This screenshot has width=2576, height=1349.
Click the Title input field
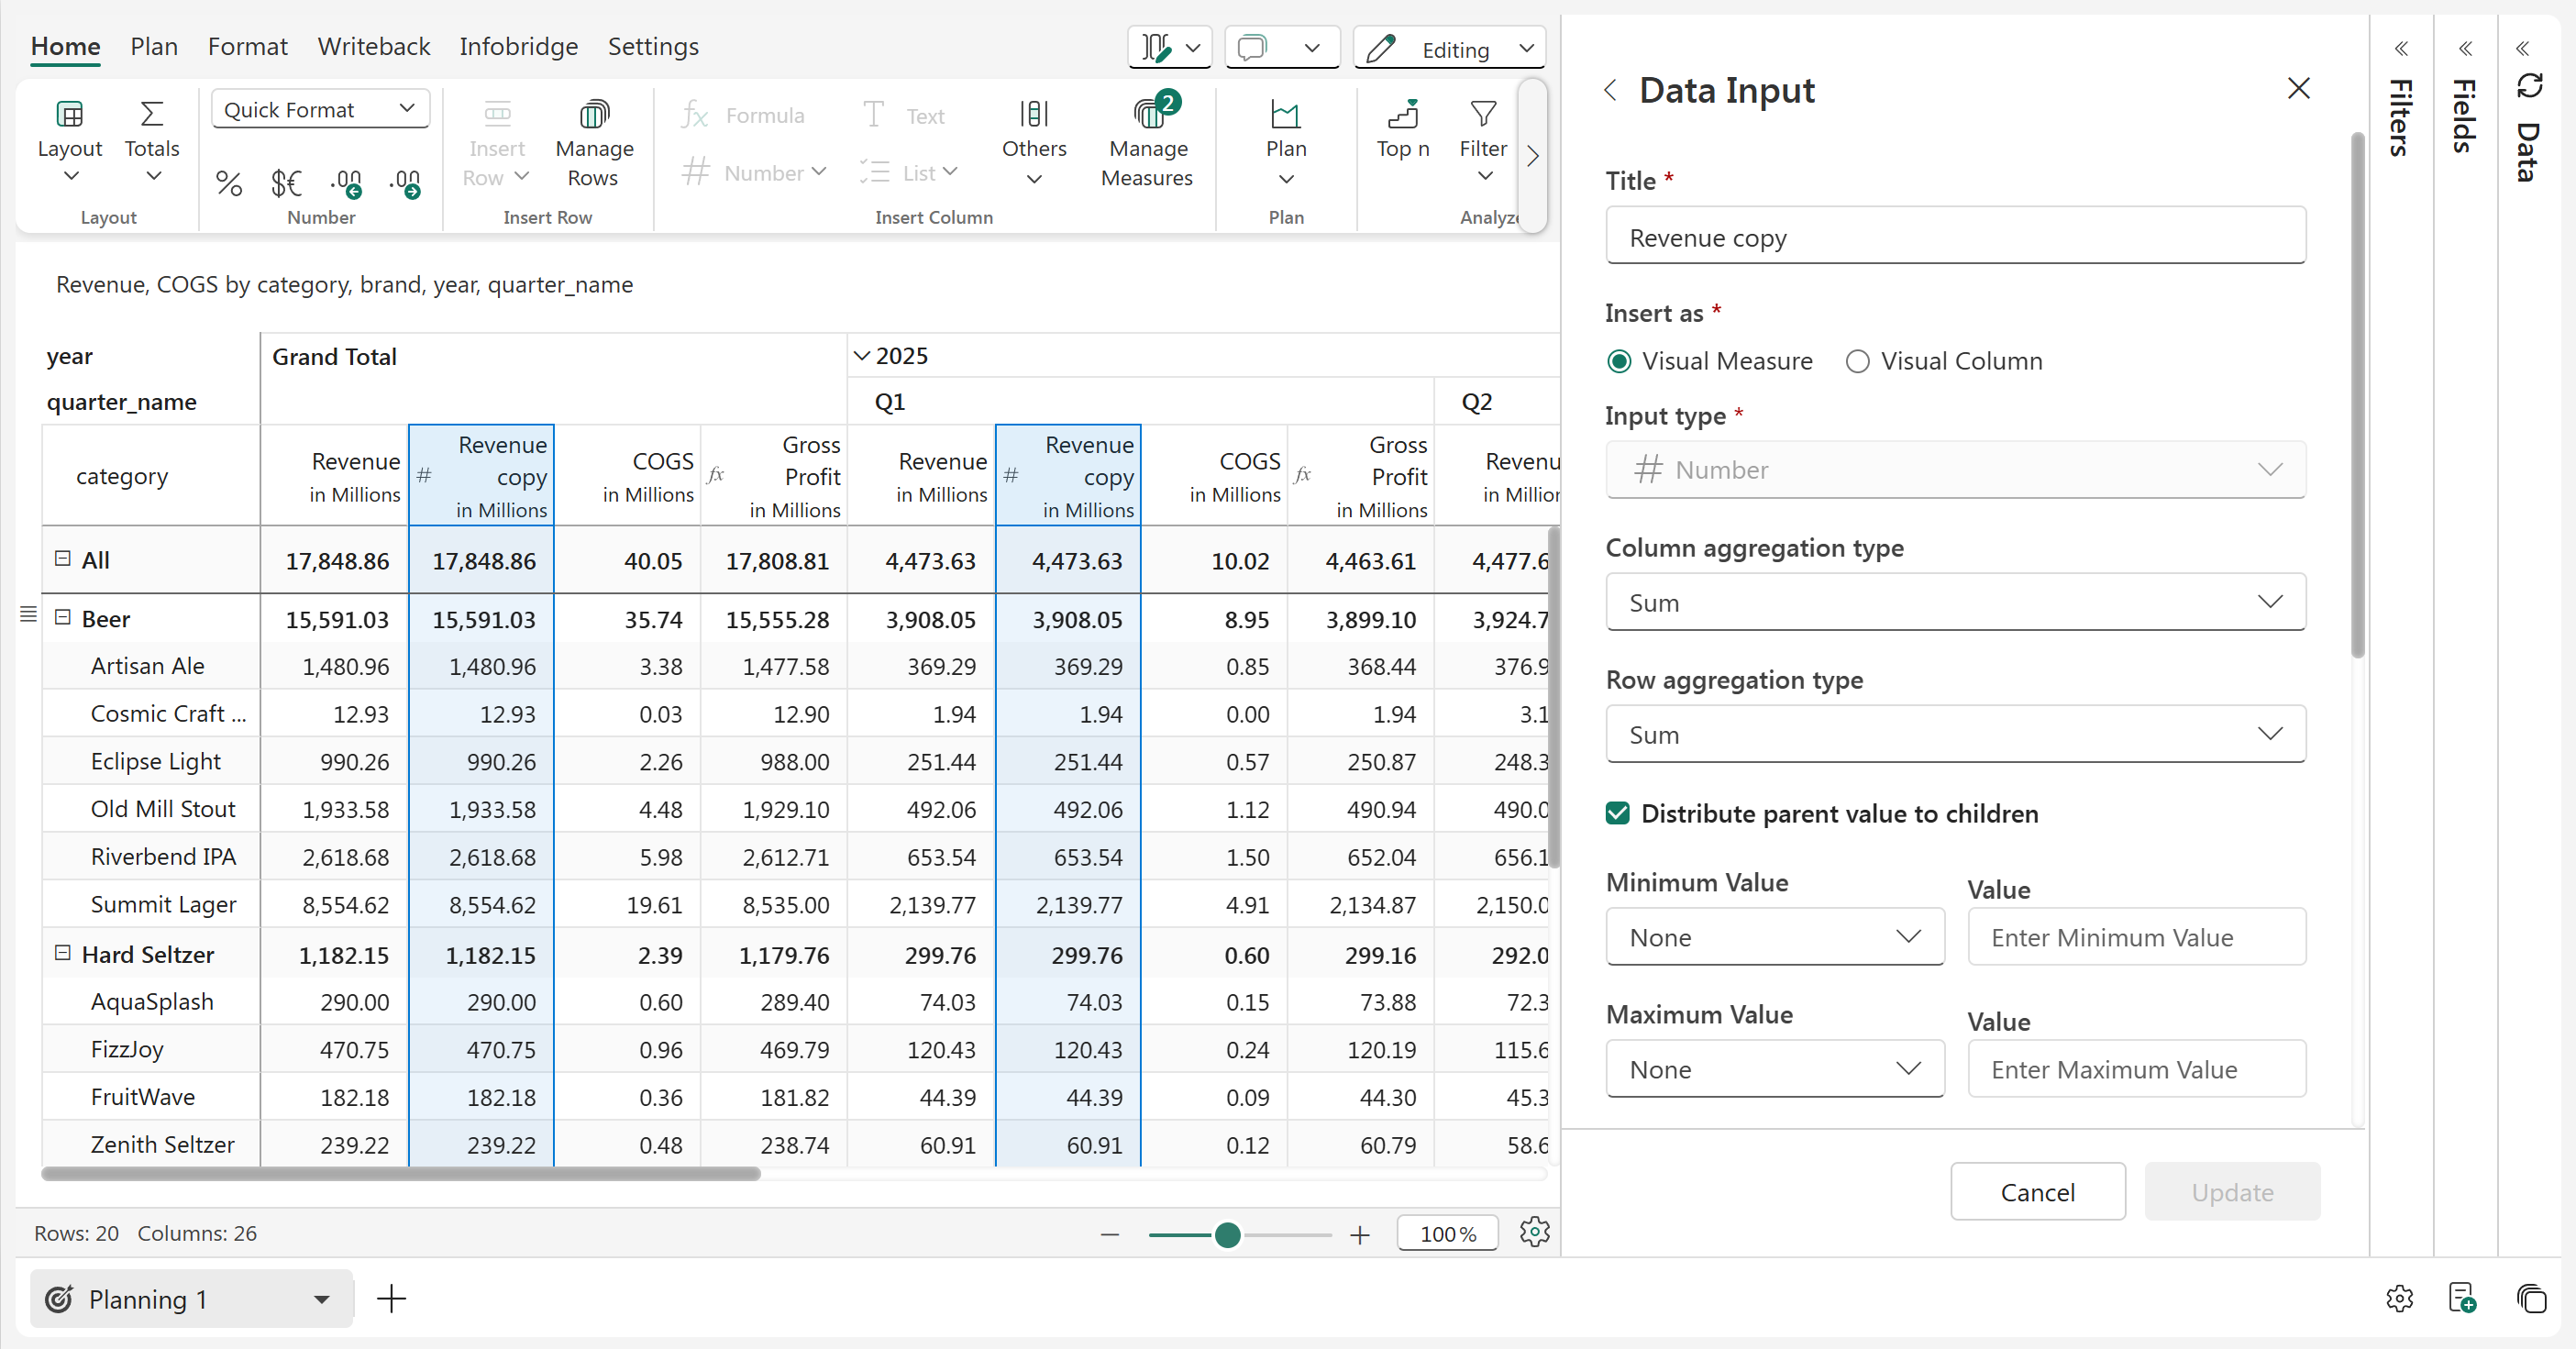tap(1955, 237)
